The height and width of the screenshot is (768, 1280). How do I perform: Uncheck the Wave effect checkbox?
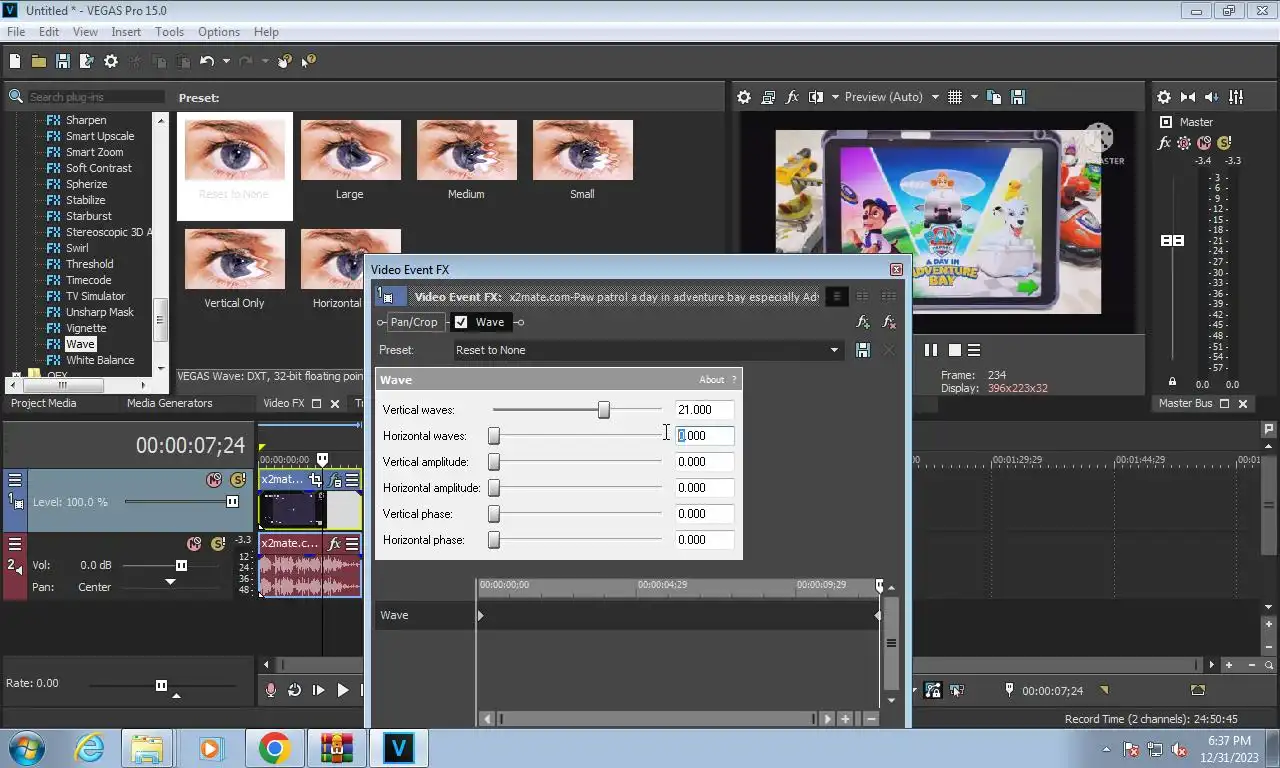pos(461,322)
